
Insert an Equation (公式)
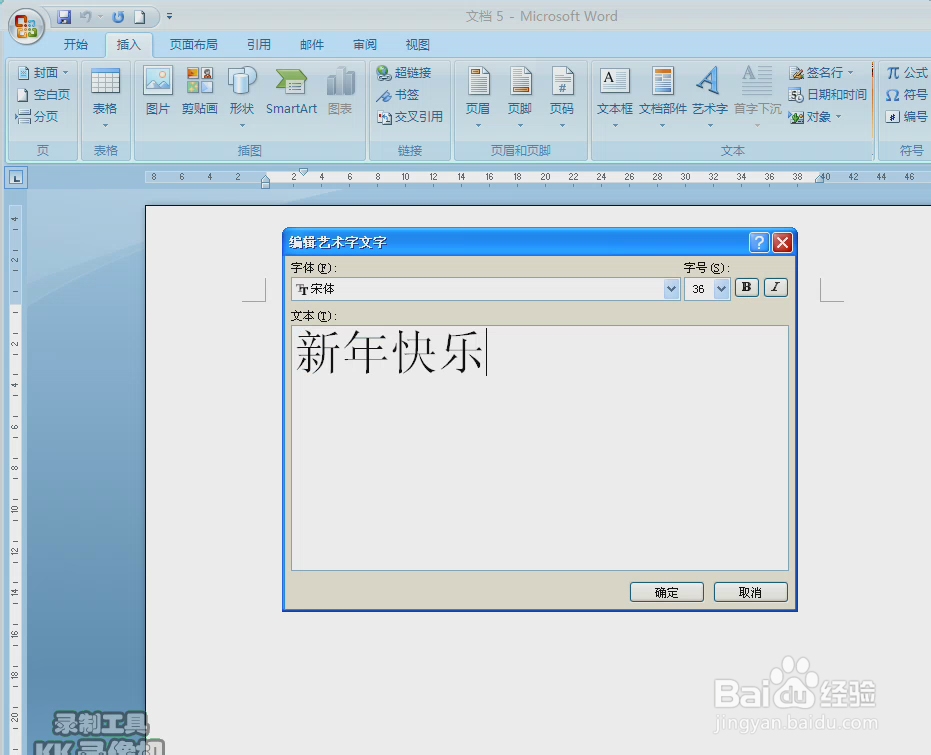pos(905,71)
